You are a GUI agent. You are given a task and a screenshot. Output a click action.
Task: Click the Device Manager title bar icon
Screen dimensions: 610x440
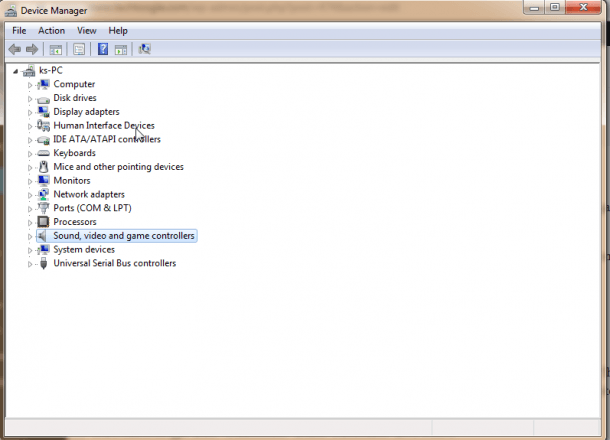point(11,11)
